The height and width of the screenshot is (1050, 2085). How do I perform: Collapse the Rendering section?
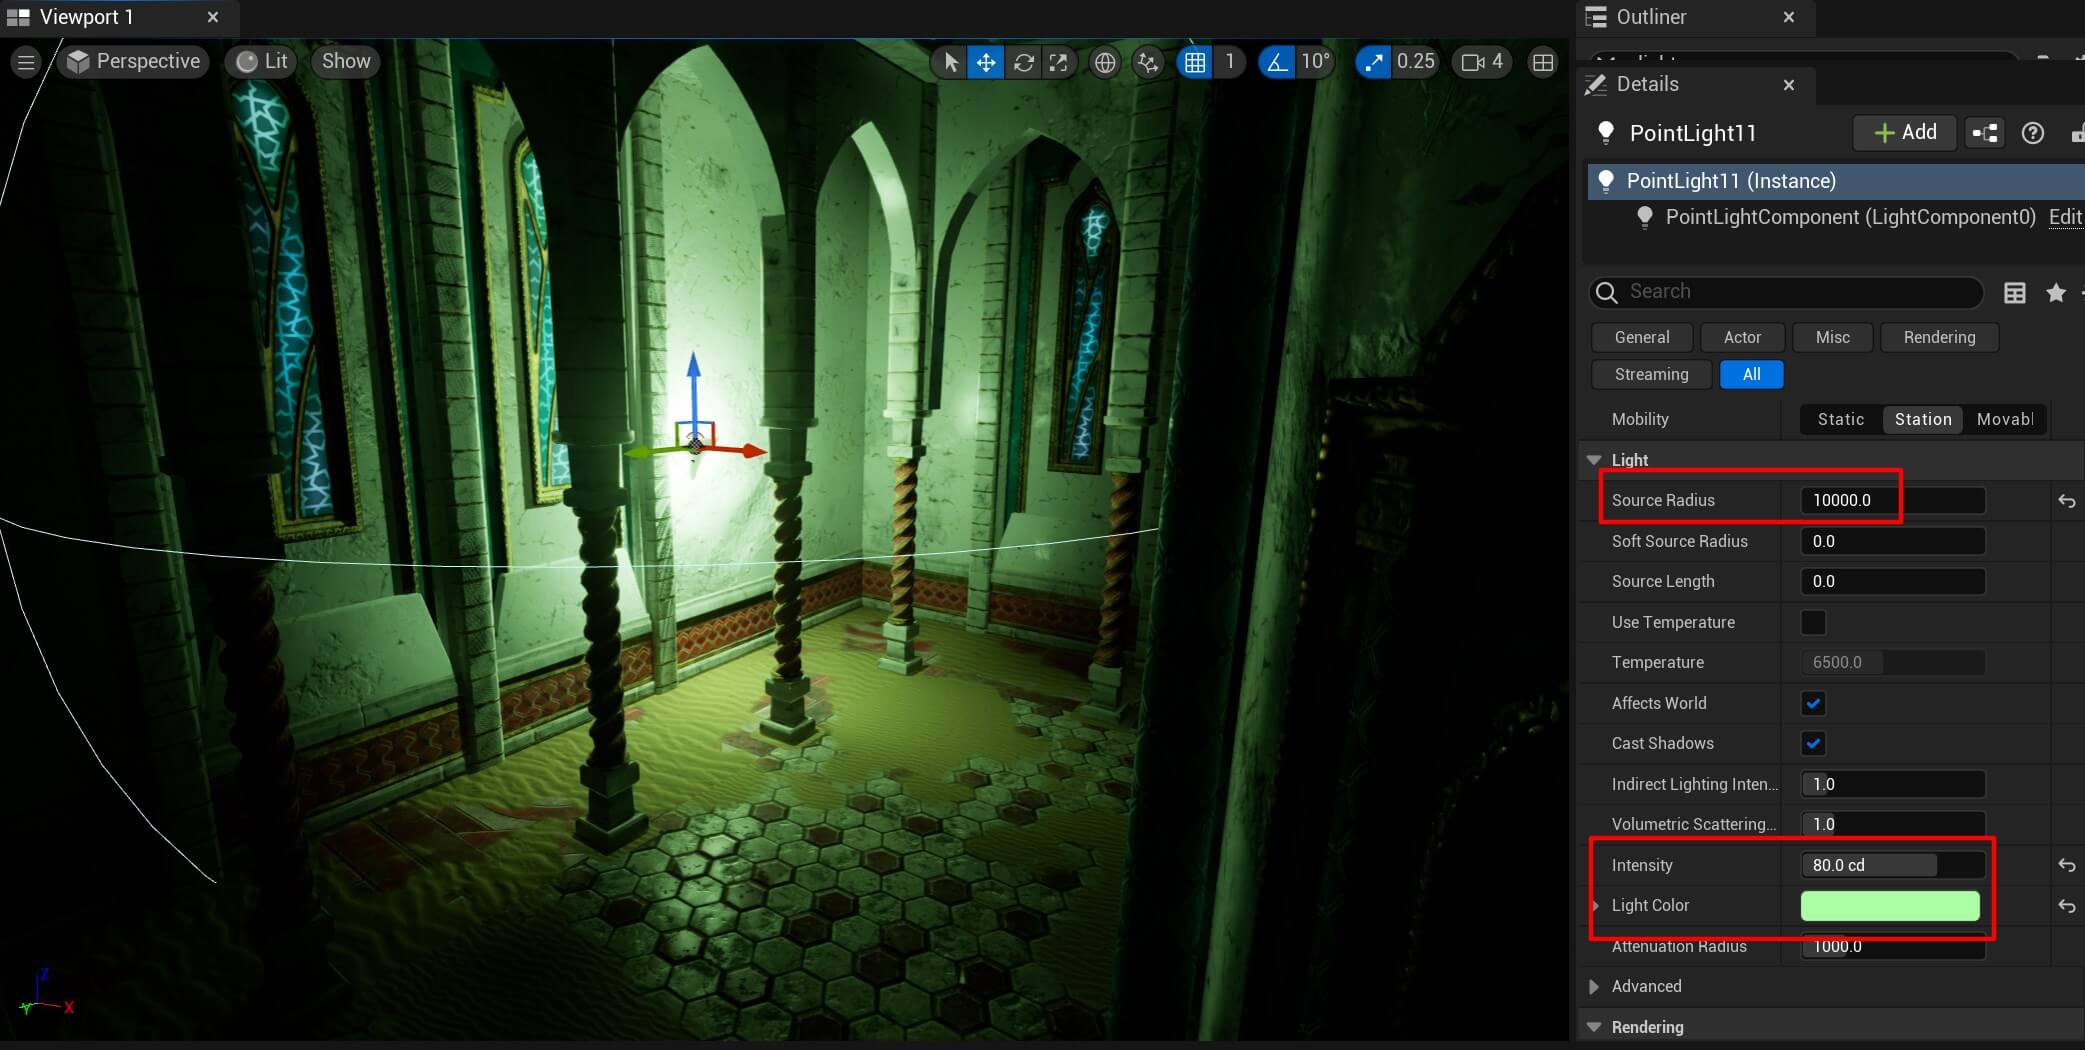pyautogui.click(x=1594, y=1028)
